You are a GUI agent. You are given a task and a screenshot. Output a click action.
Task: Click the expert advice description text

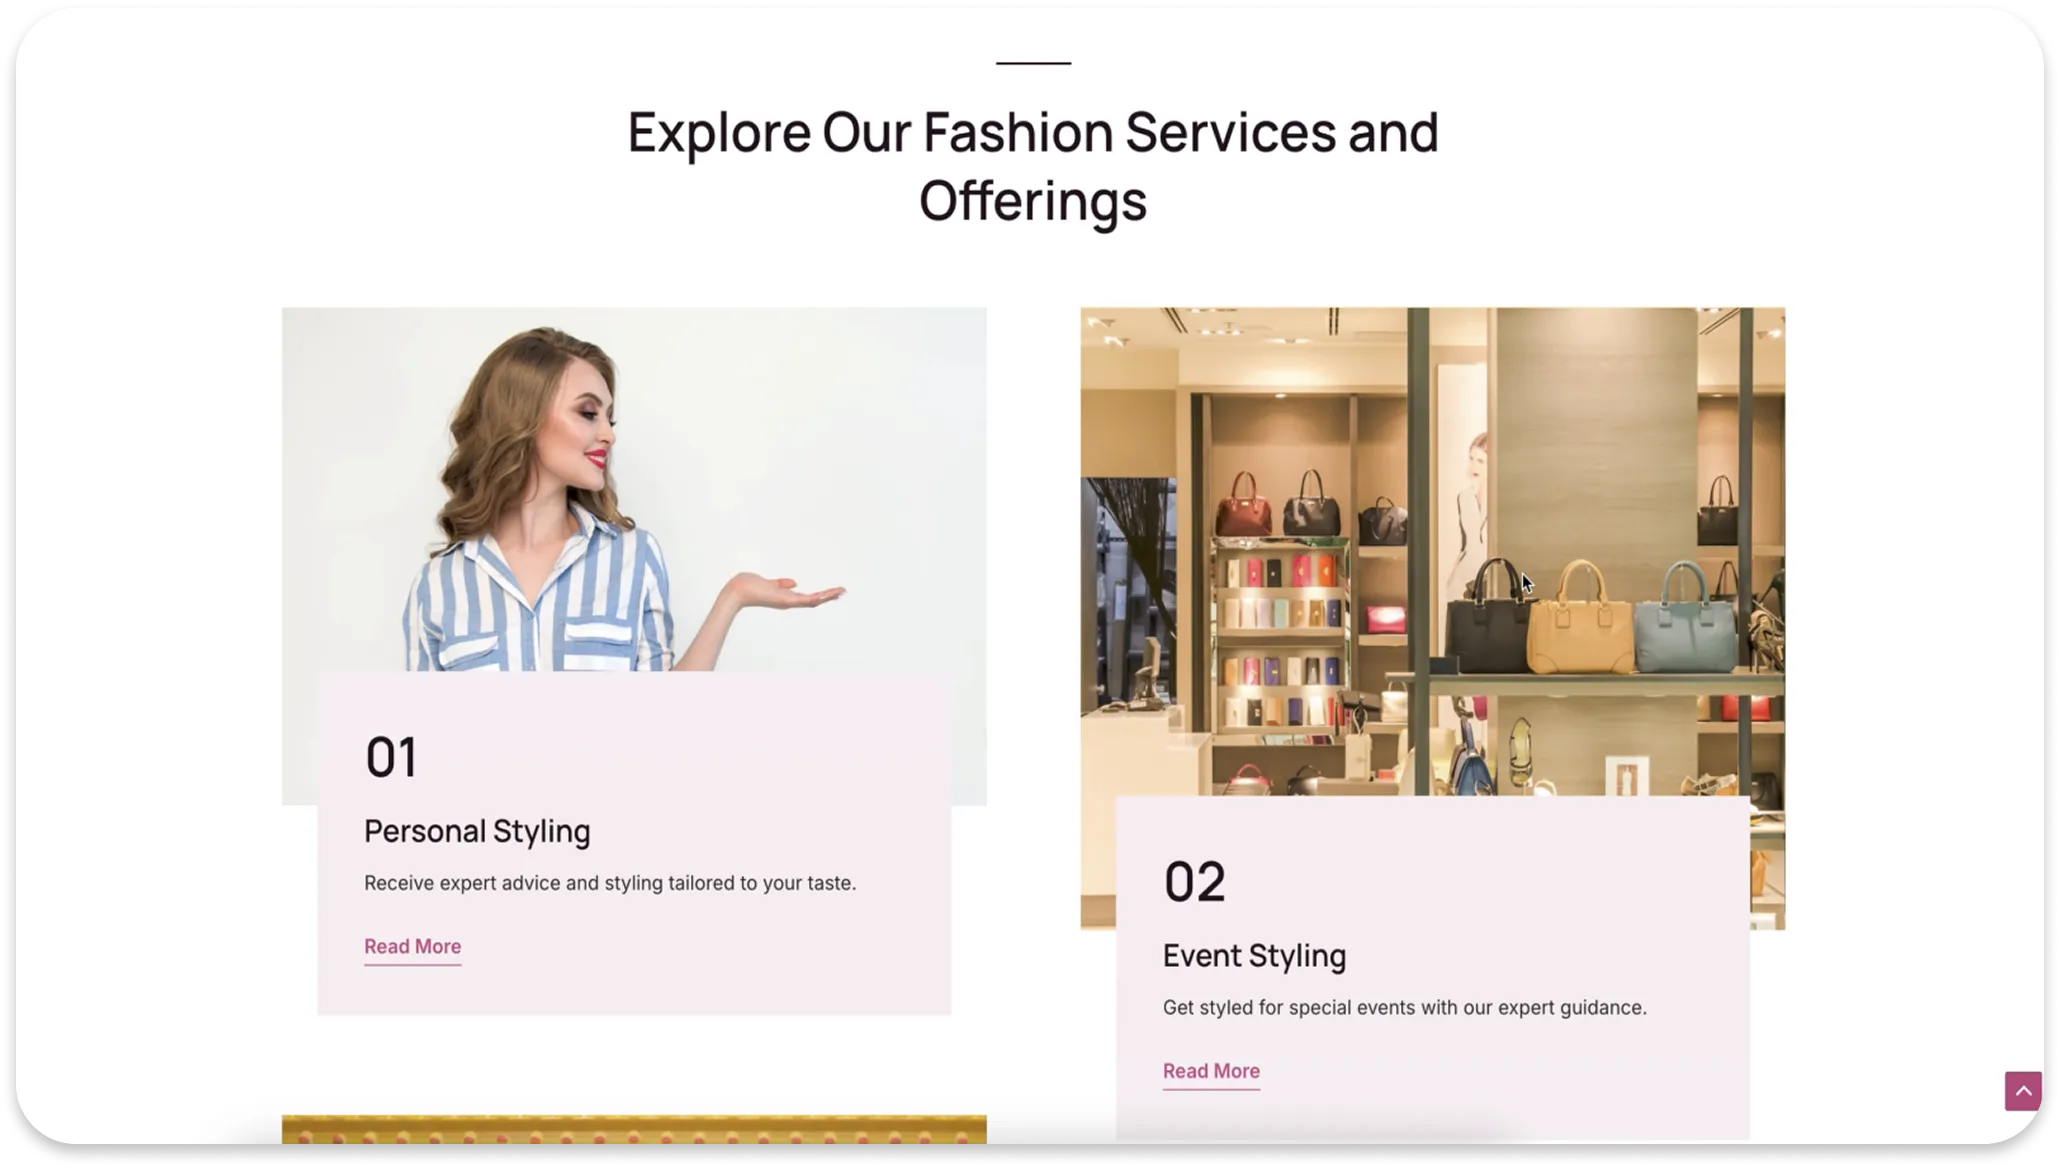(610, 883)
